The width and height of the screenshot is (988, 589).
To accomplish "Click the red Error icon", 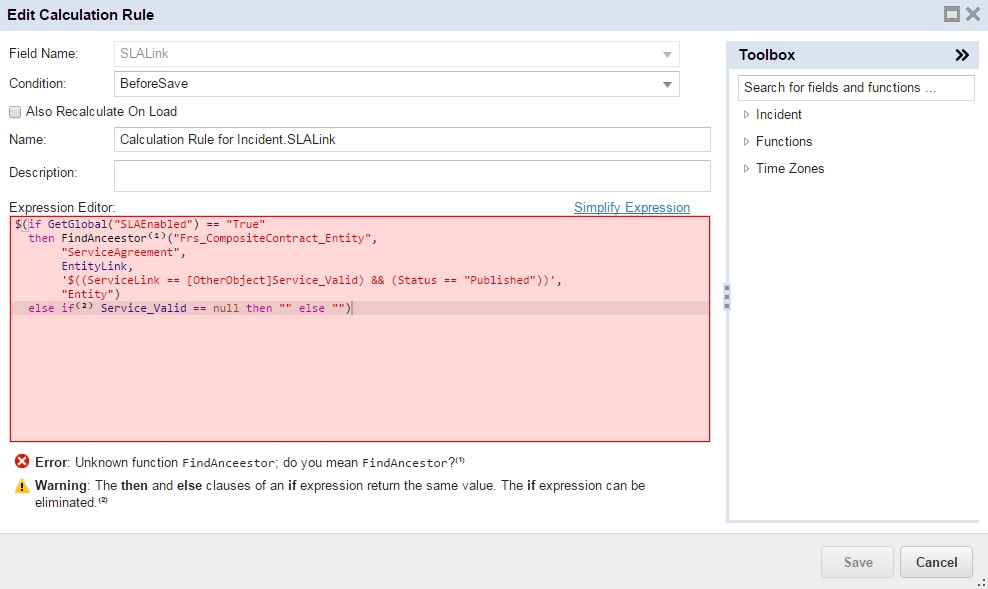I will point(22,462).
